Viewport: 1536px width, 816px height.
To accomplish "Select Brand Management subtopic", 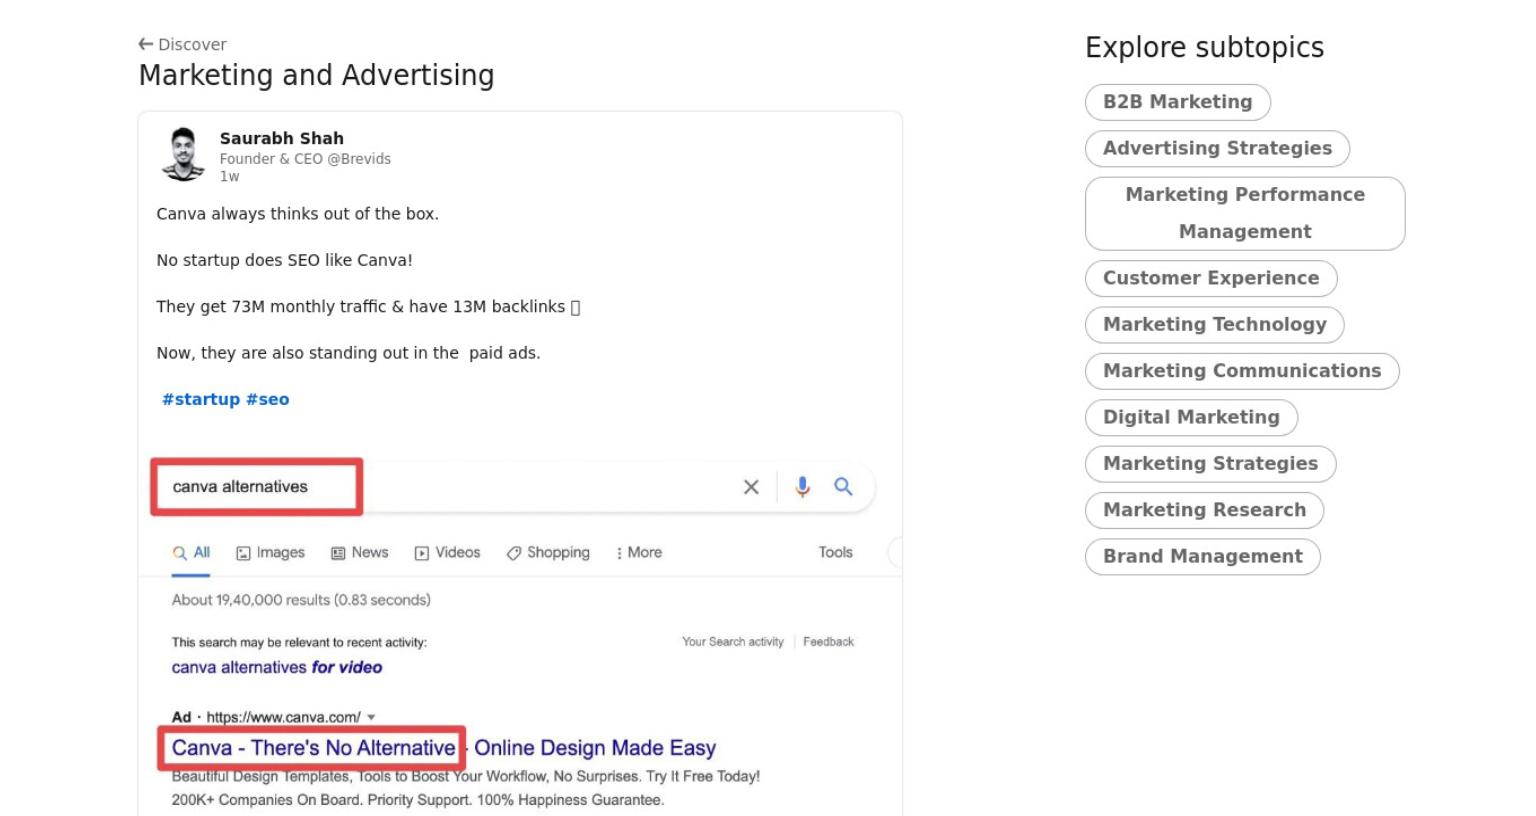I will tap(1203, 556).
